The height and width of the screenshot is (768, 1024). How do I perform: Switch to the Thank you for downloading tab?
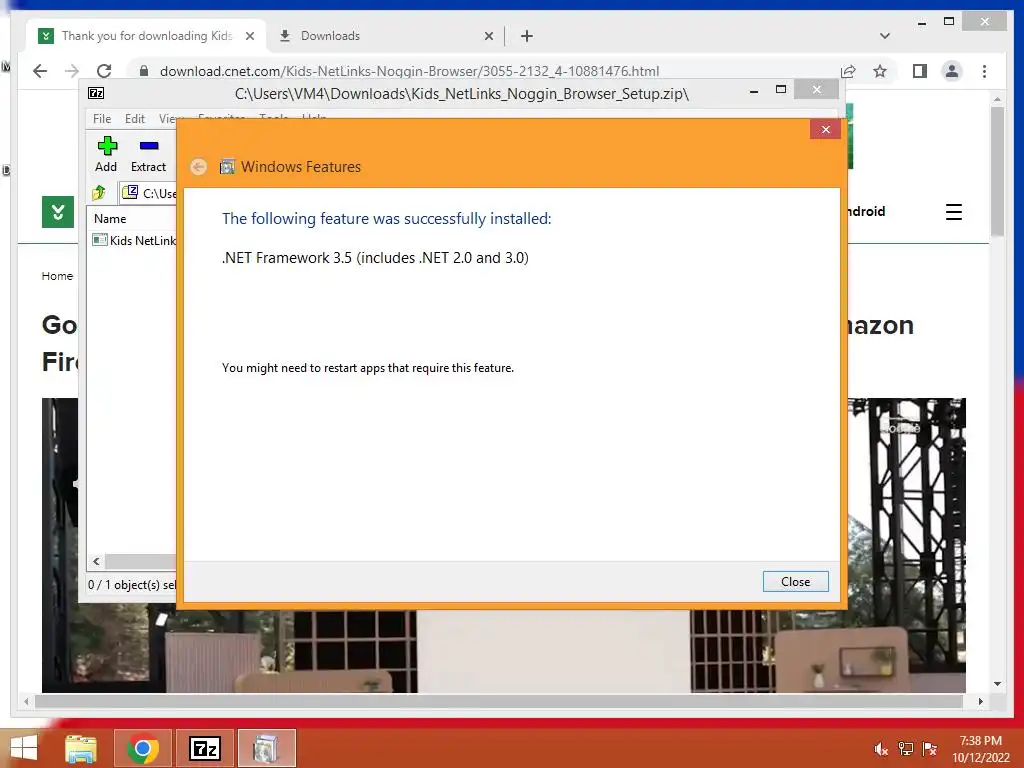tap(146, 36)
